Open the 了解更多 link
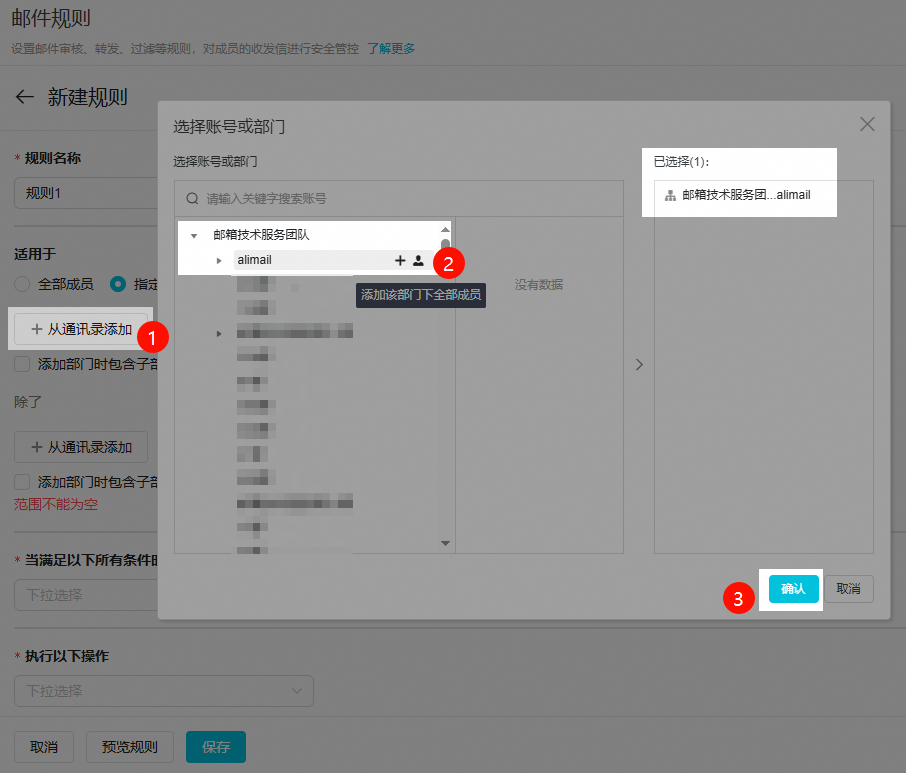The image size is (906, 773). pos(391,48)
